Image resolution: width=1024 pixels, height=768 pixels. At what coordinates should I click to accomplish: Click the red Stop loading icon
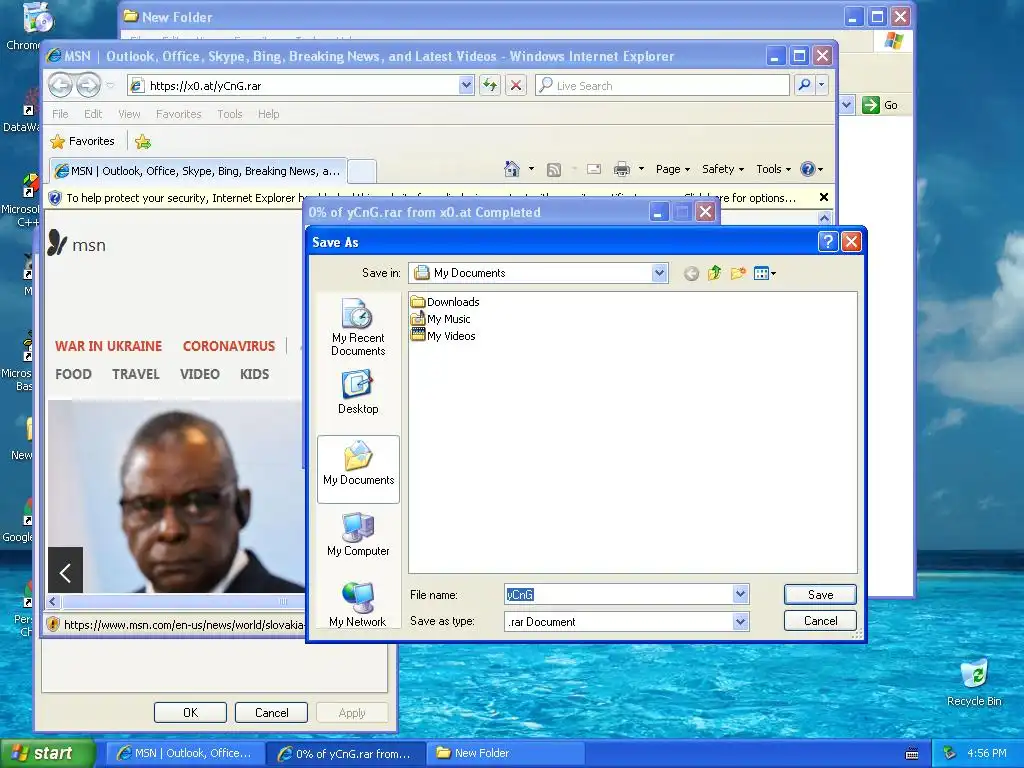pyautogui.click(x=516, y=85)
